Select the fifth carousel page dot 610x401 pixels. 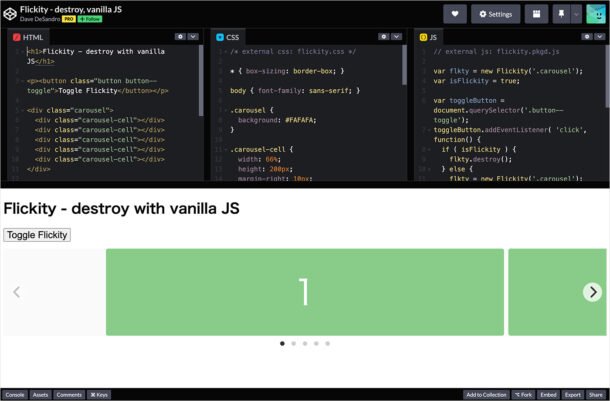pos(328,343)
